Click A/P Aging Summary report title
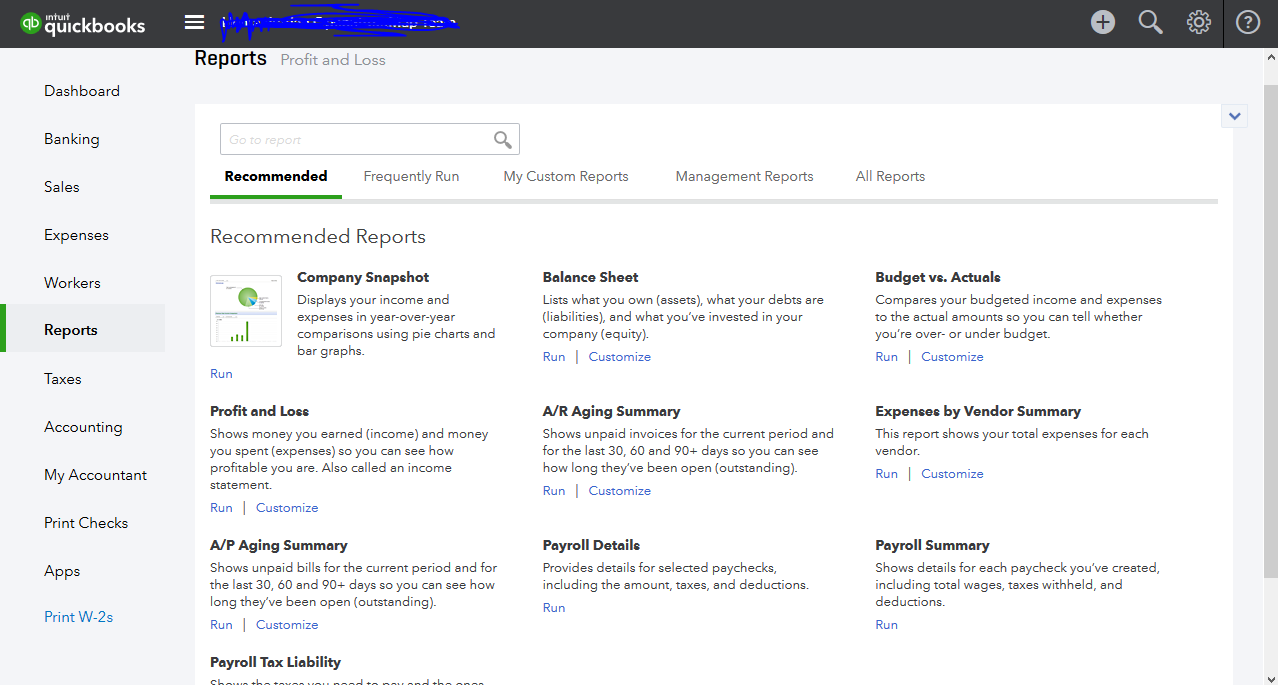Viewport: 1278px width, 685px height. 279,545
